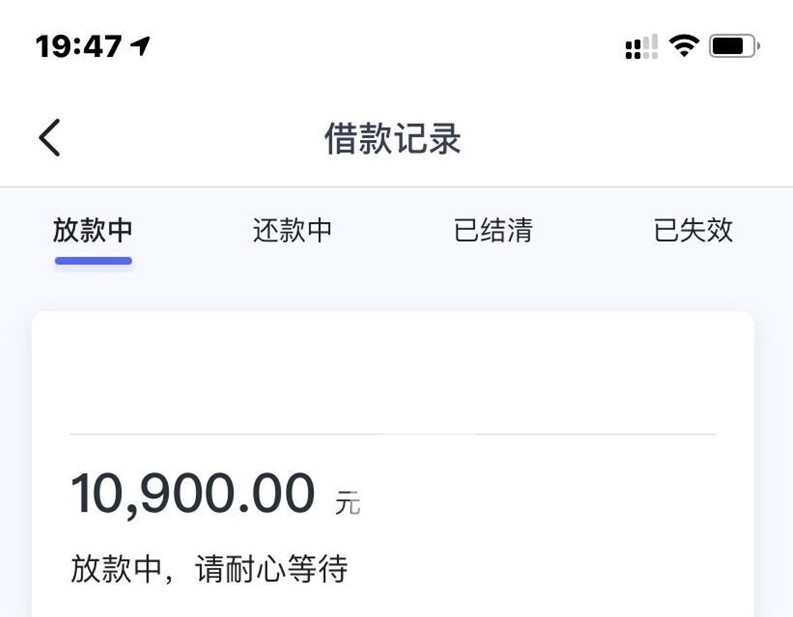Screen dimensions: 793x617
Task: Tap the 19:47 clock in status bar
Action: pyautogui.click(x=79, y=46)
